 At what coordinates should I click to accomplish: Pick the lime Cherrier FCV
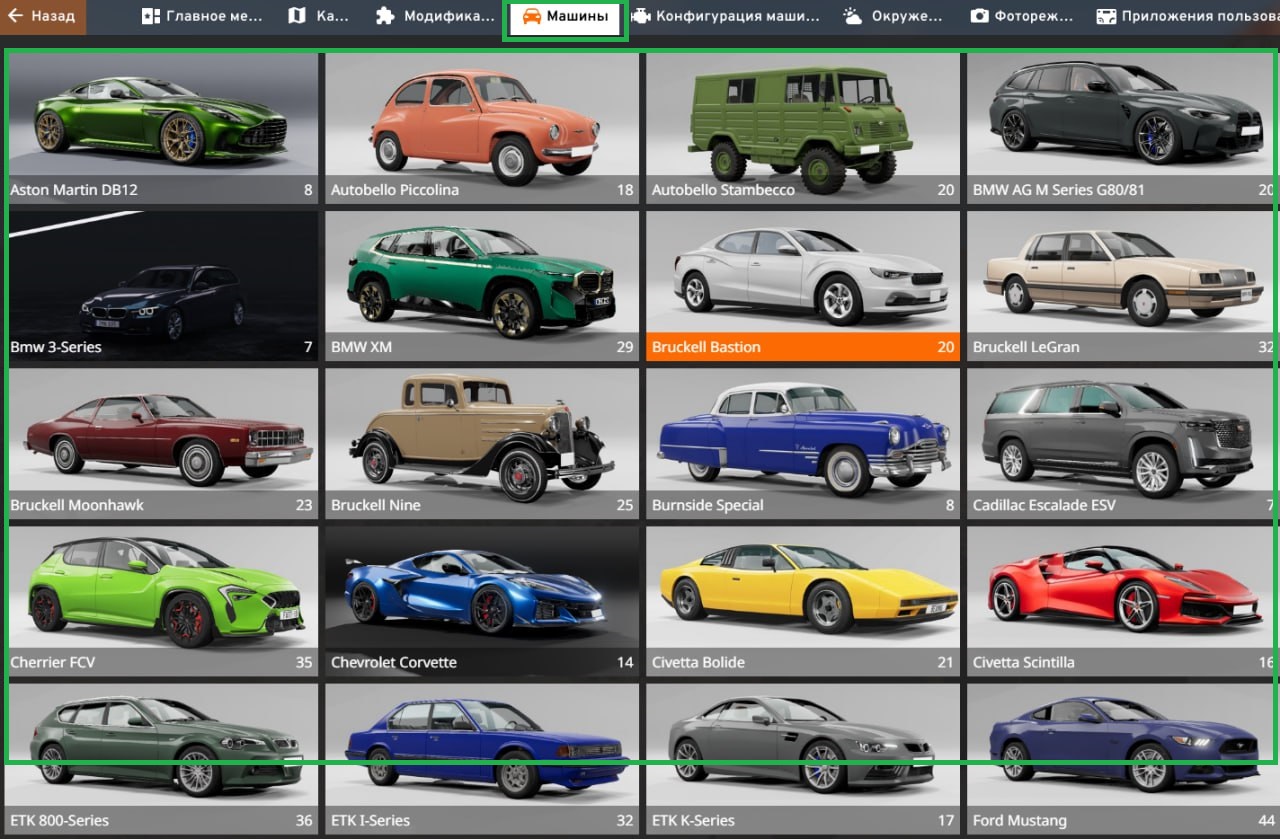[x=163, y=601]
